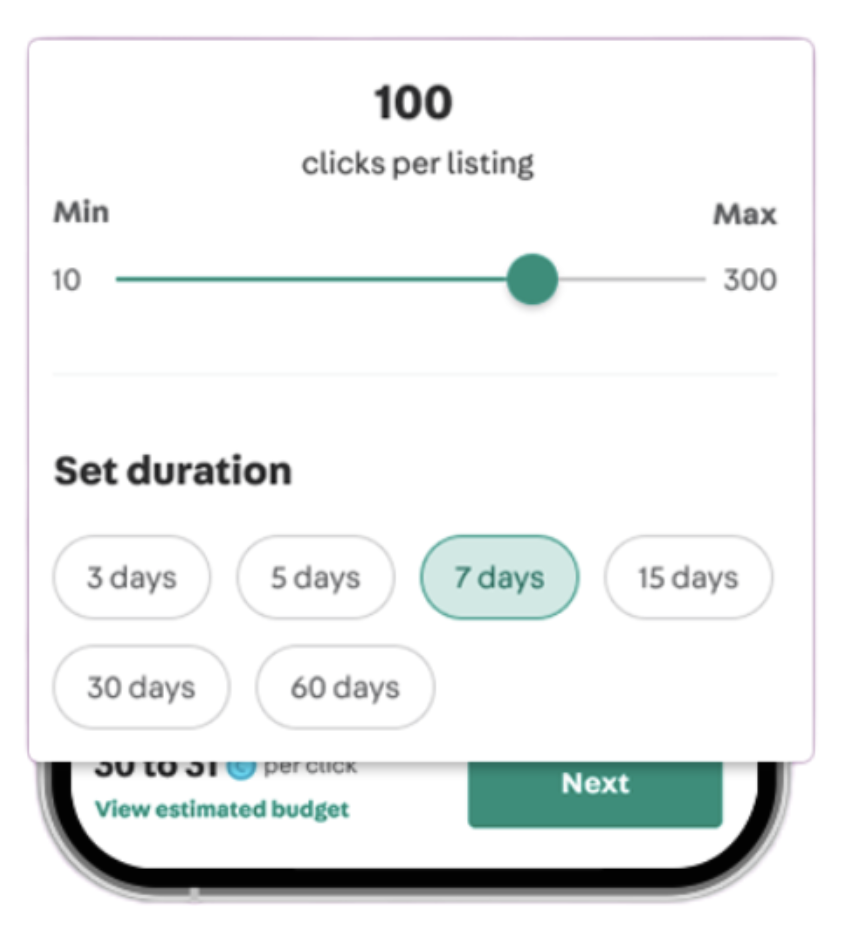Toggle the selected 7 days chip
The image size is (844, 946).
coord(499,578)
